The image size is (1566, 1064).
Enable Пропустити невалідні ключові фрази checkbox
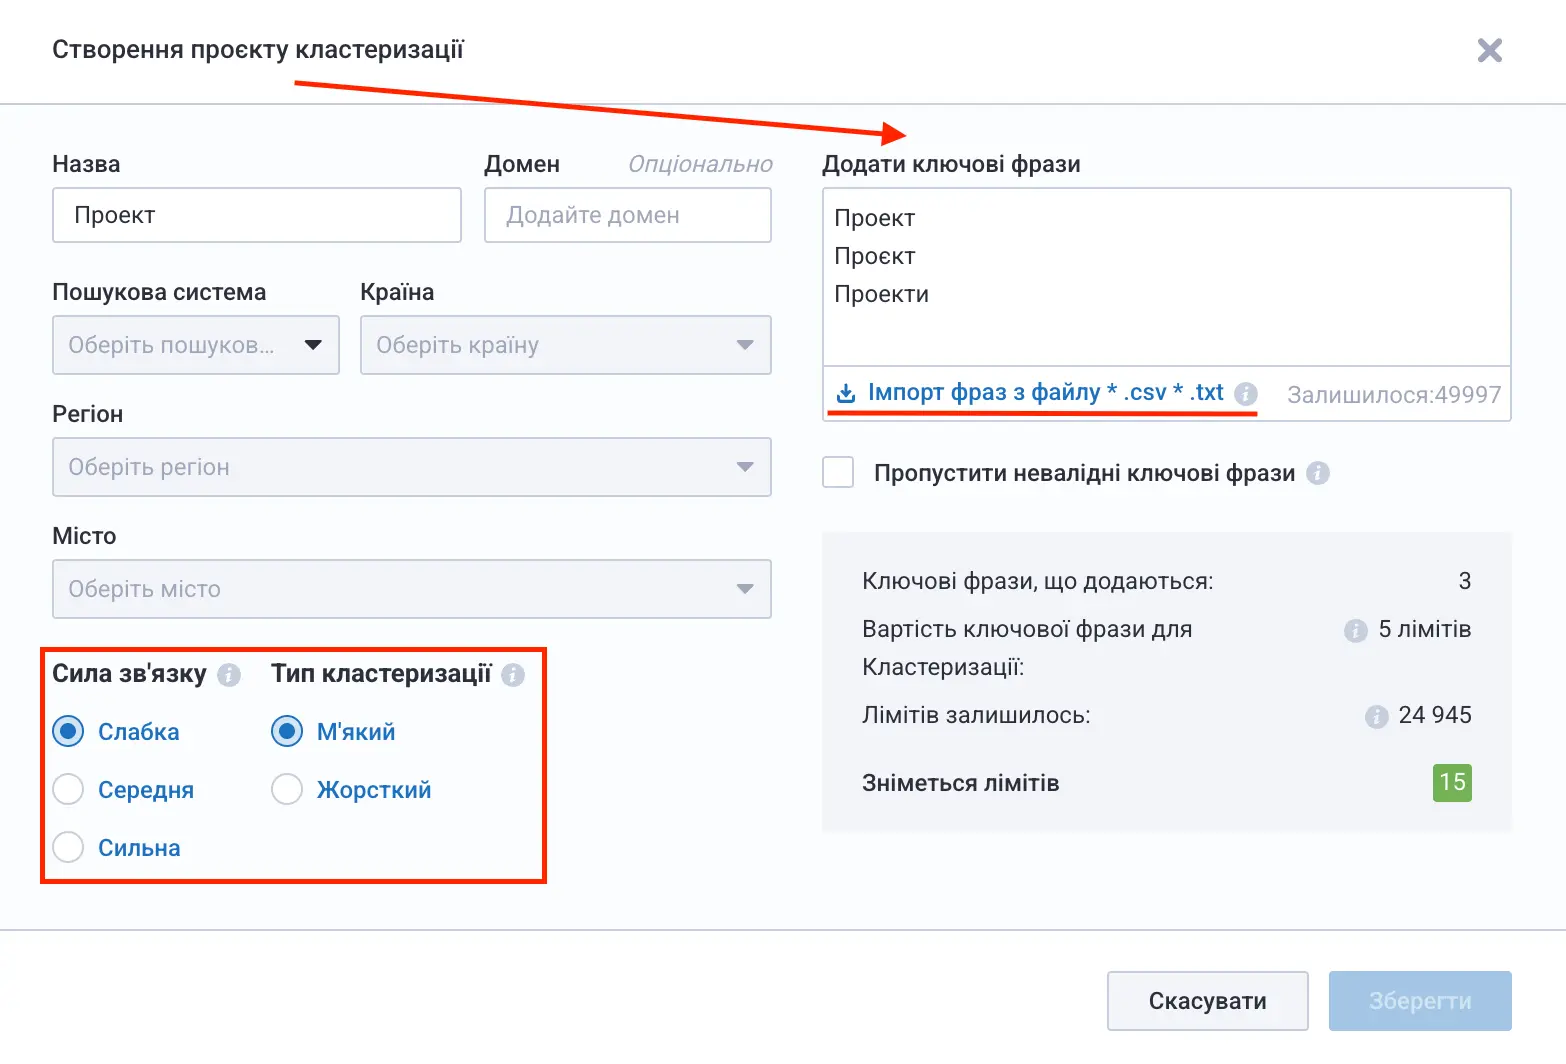pos(838,472)
